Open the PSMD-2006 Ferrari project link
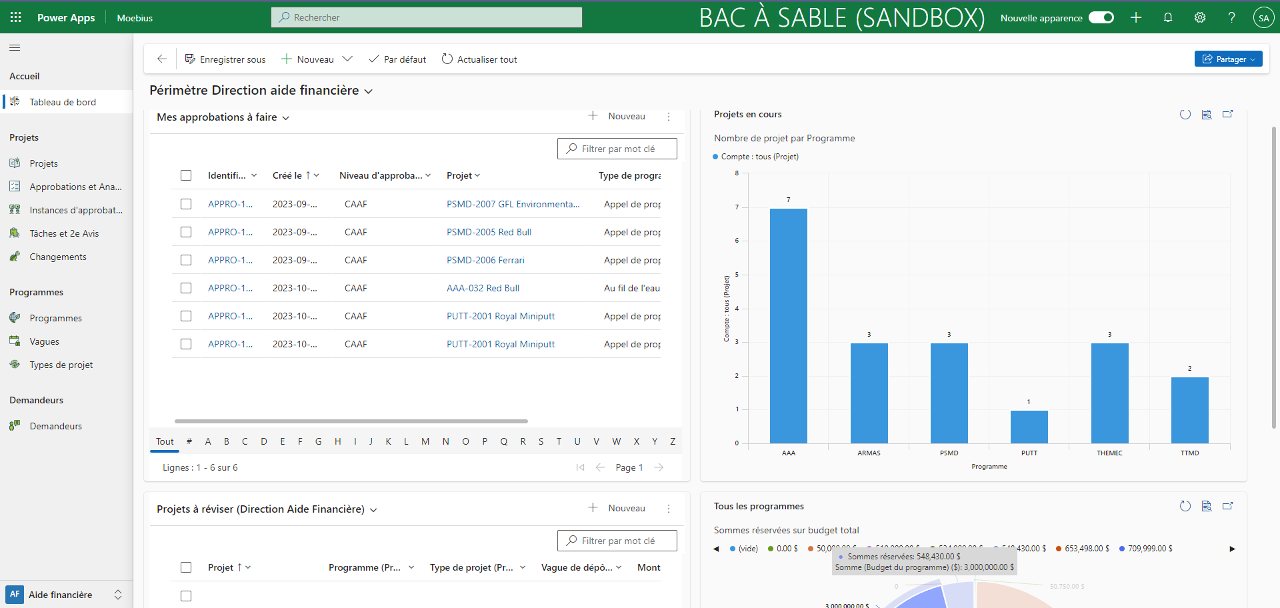This screenshot has height=608, width=1280. [x=486, y=260]
